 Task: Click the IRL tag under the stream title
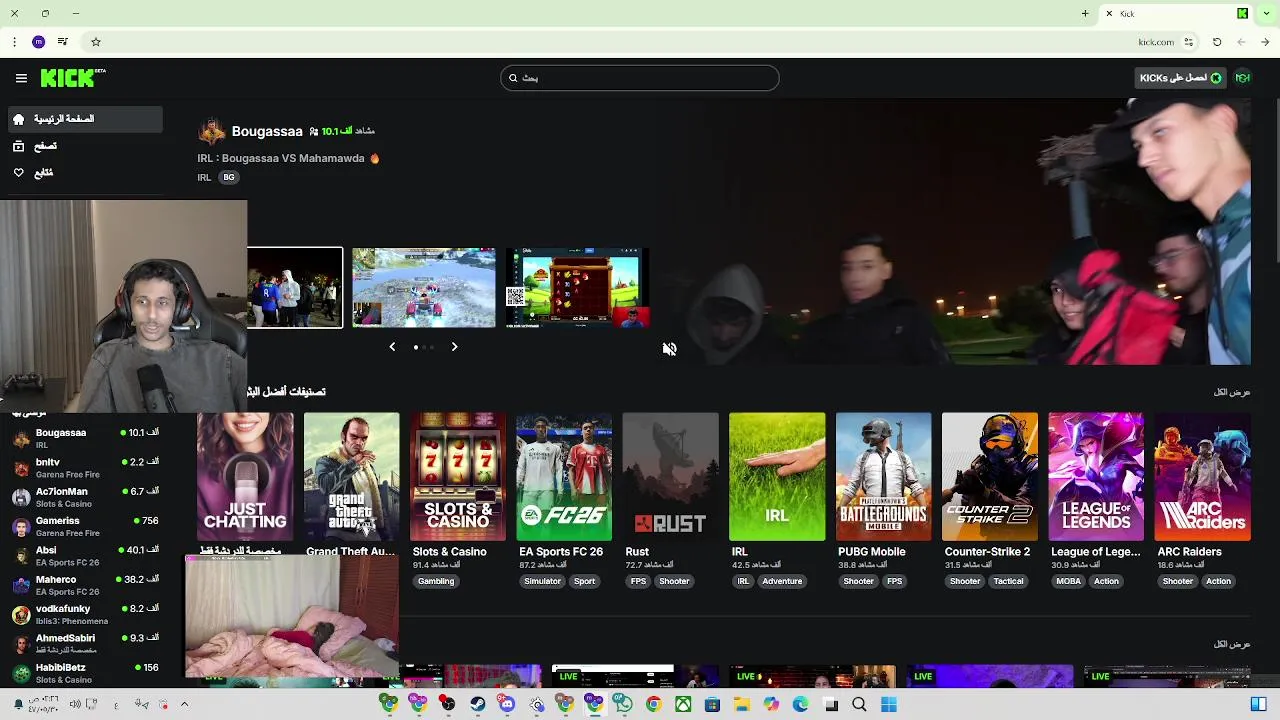(x=204, y=178)
